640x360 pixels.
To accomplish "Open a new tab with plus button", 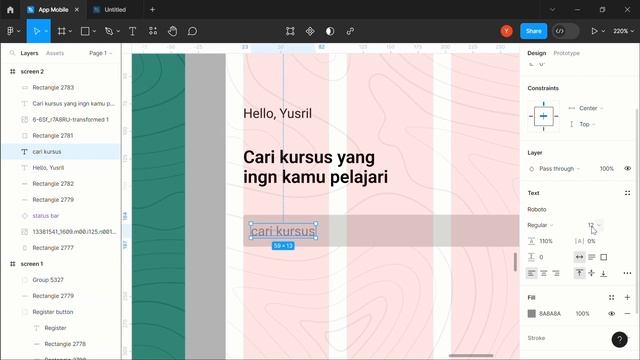I will pos(152,10).
